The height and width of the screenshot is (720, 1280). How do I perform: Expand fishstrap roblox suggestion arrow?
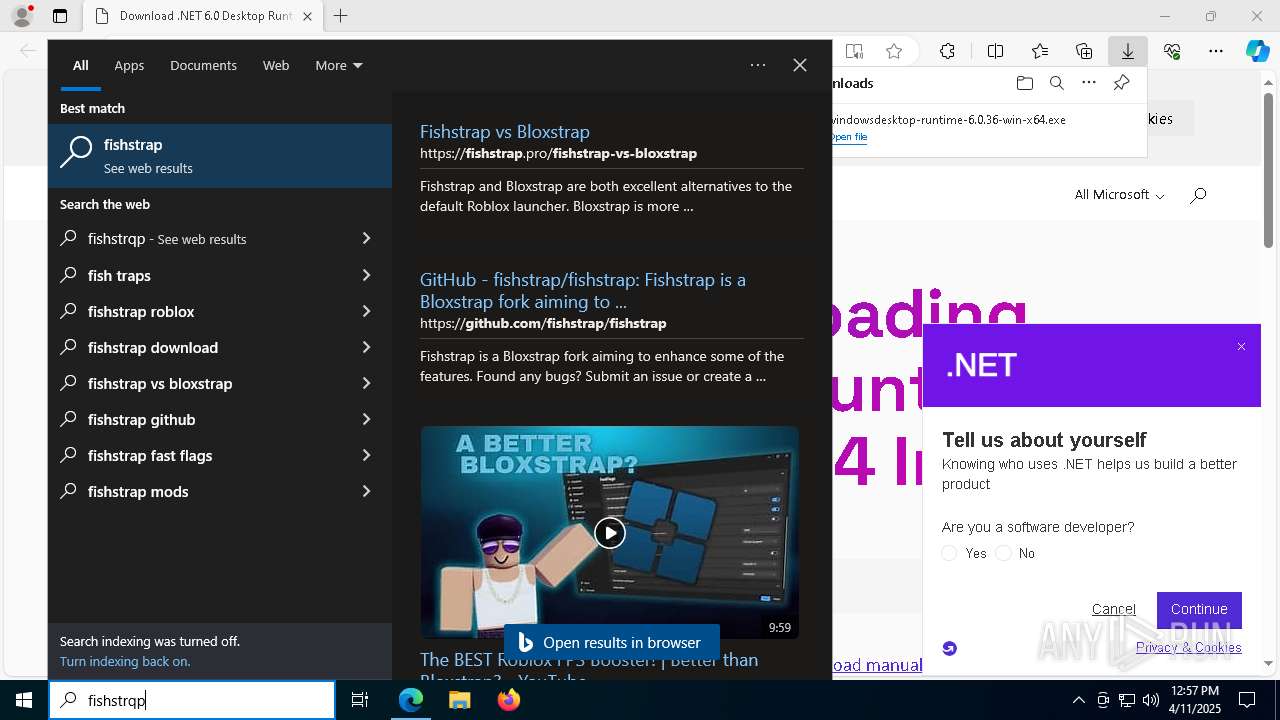366,311
